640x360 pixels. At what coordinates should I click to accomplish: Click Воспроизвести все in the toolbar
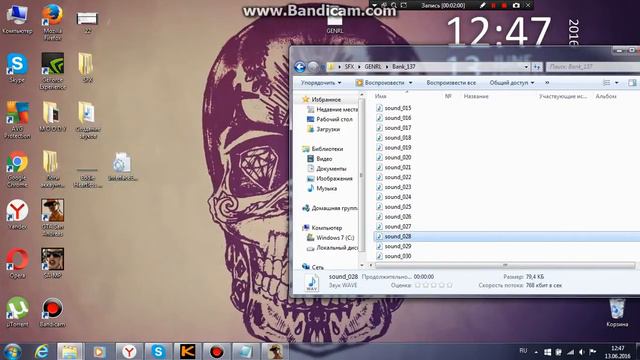click(x=451, y=83)
